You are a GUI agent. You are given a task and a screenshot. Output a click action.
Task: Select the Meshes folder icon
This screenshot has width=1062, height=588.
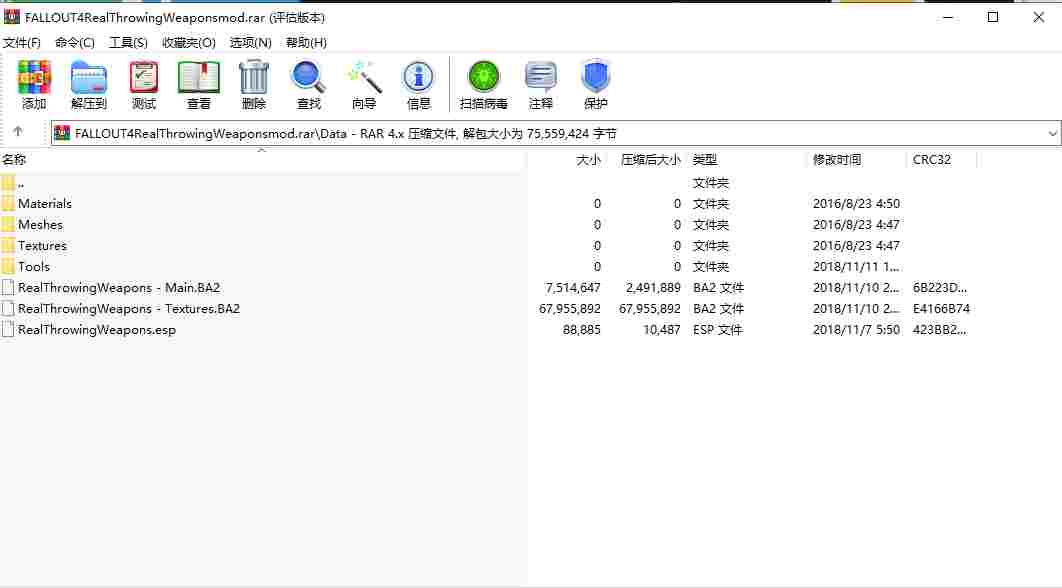tap(8, 224)
